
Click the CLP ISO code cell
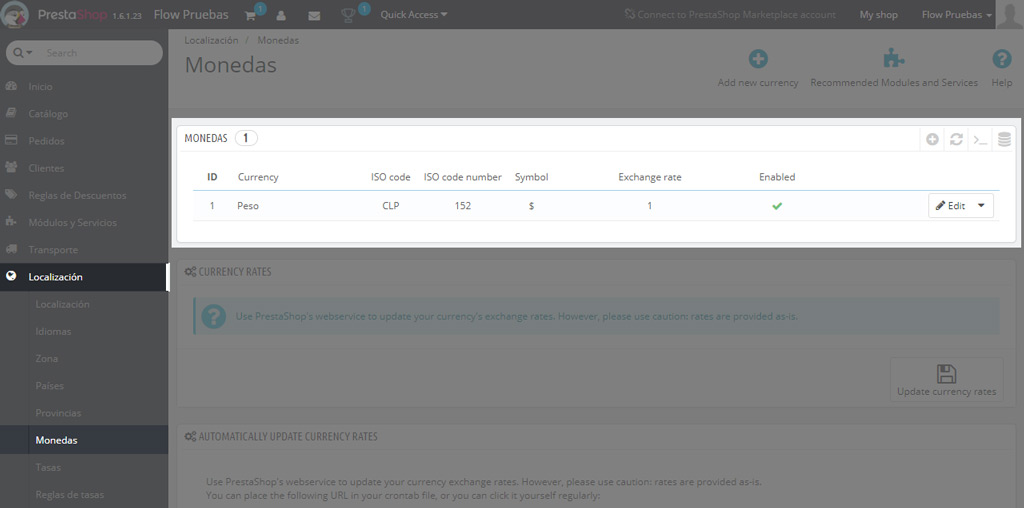[x=391, y=206]
